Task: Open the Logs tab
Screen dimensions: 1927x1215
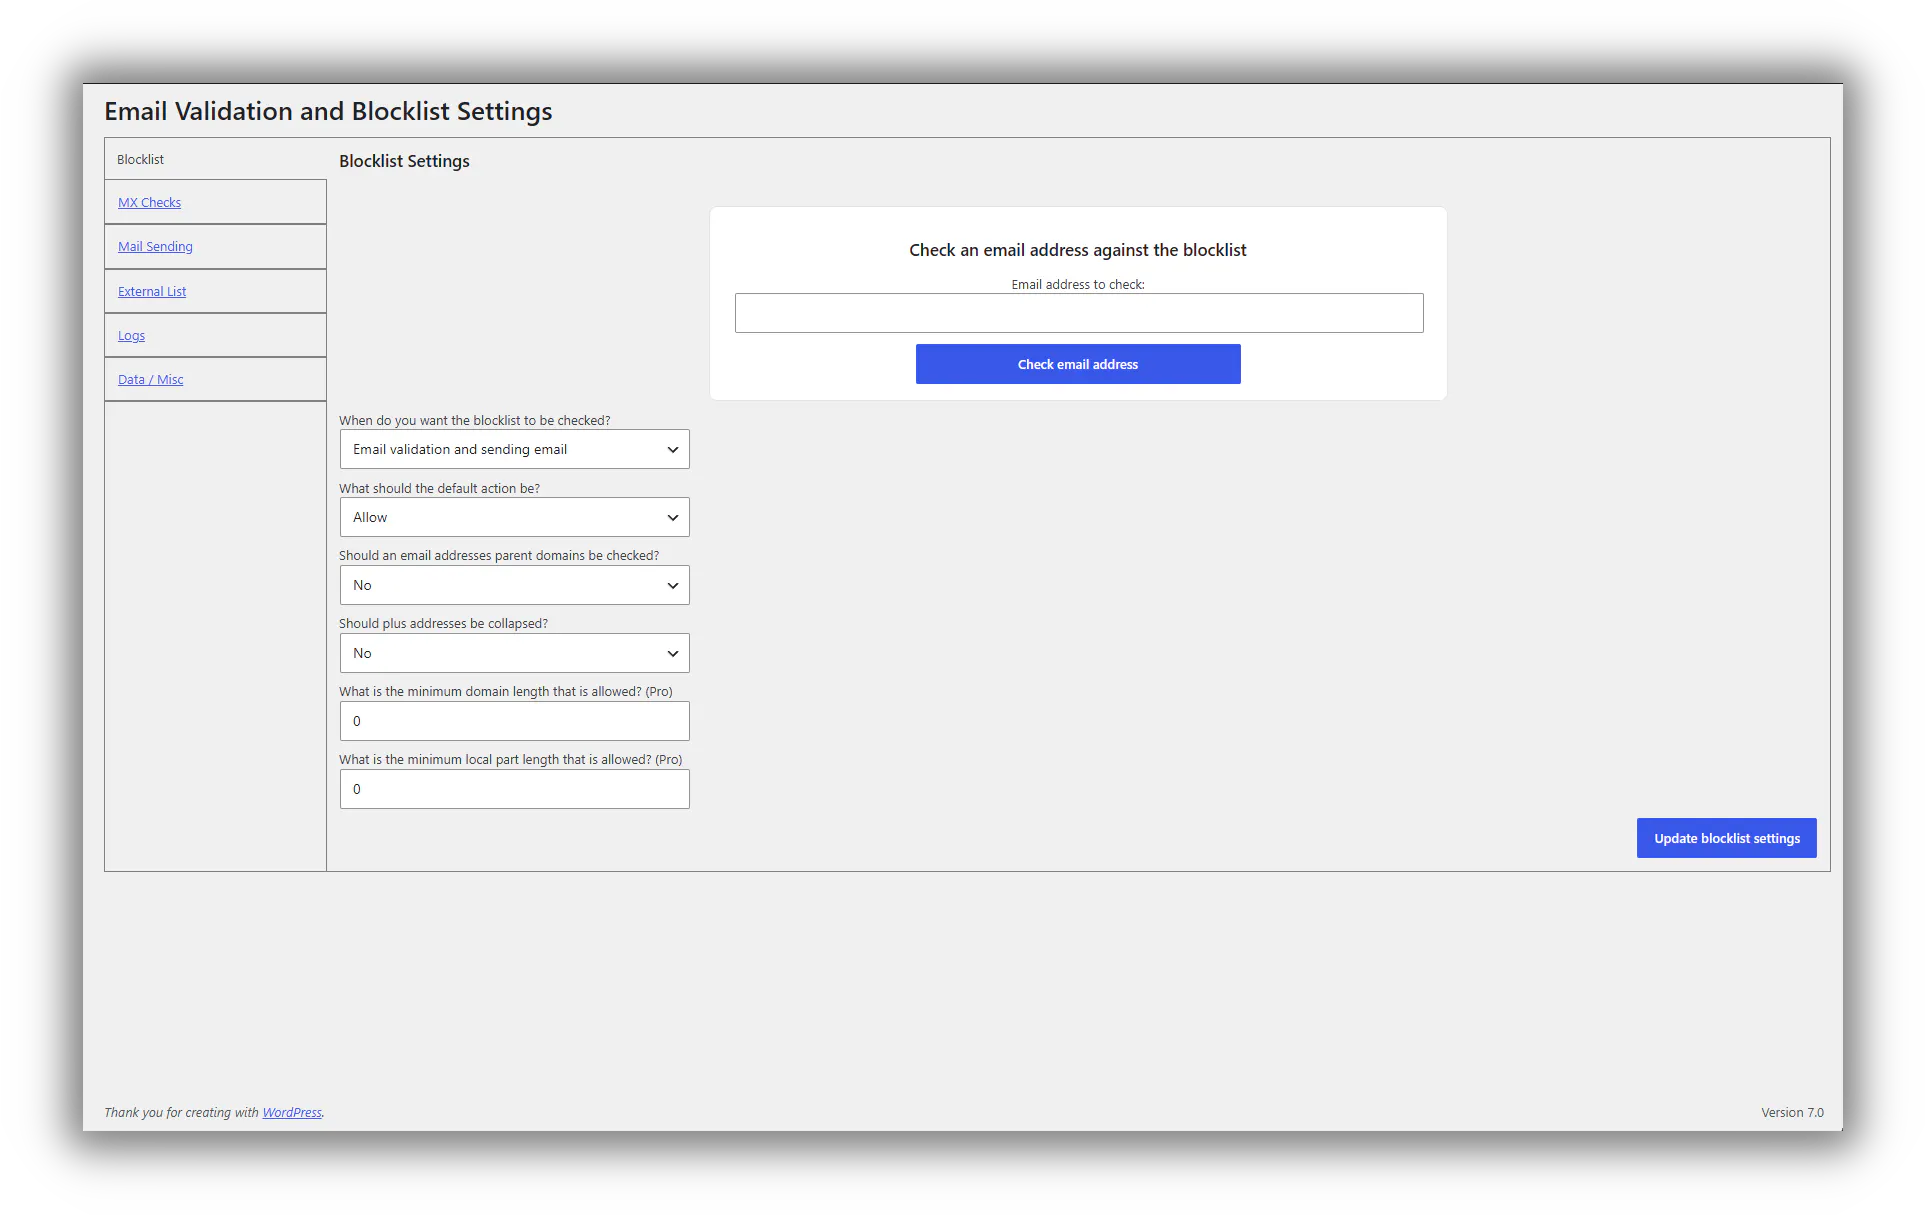Action: point(131,335)
